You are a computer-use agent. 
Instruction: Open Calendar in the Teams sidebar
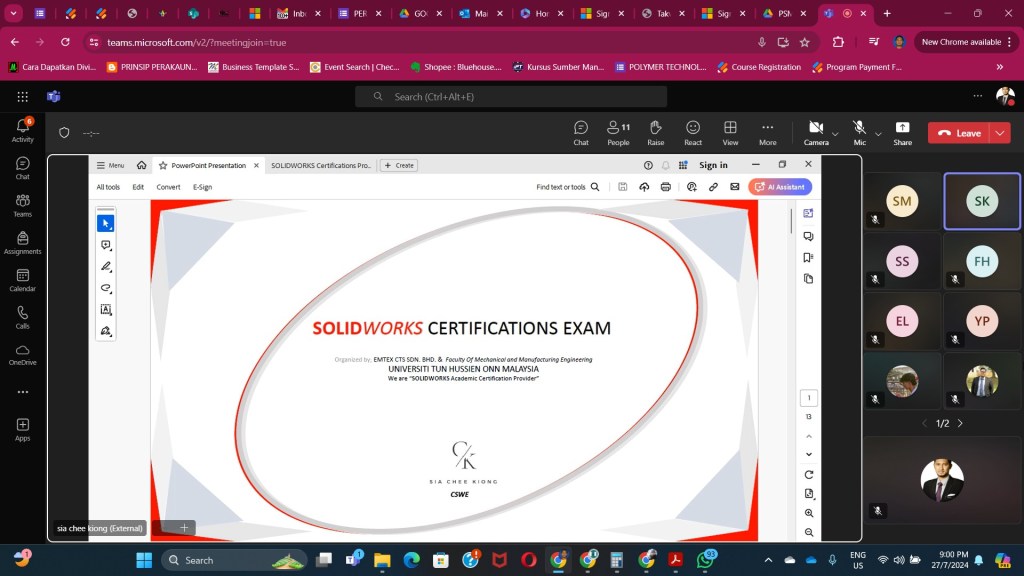(22, 279)
